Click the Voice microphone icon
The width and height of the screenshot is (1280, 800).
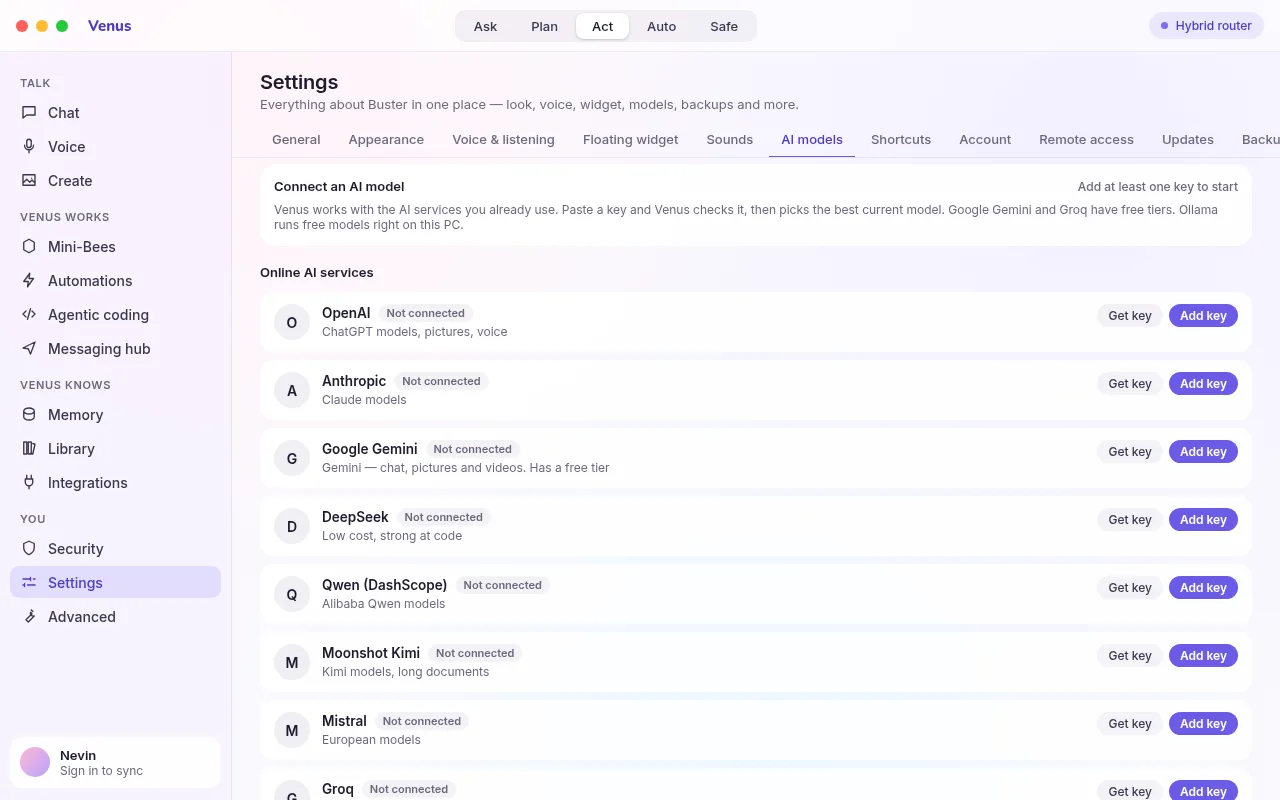click(x=29, y=147)
